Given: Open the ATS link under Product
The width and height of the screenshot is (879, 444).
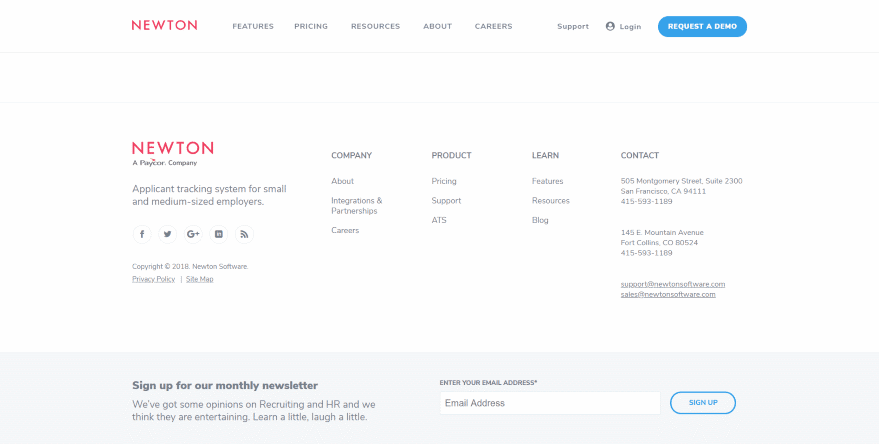Looking at the screenshot, I should (439, 220).
